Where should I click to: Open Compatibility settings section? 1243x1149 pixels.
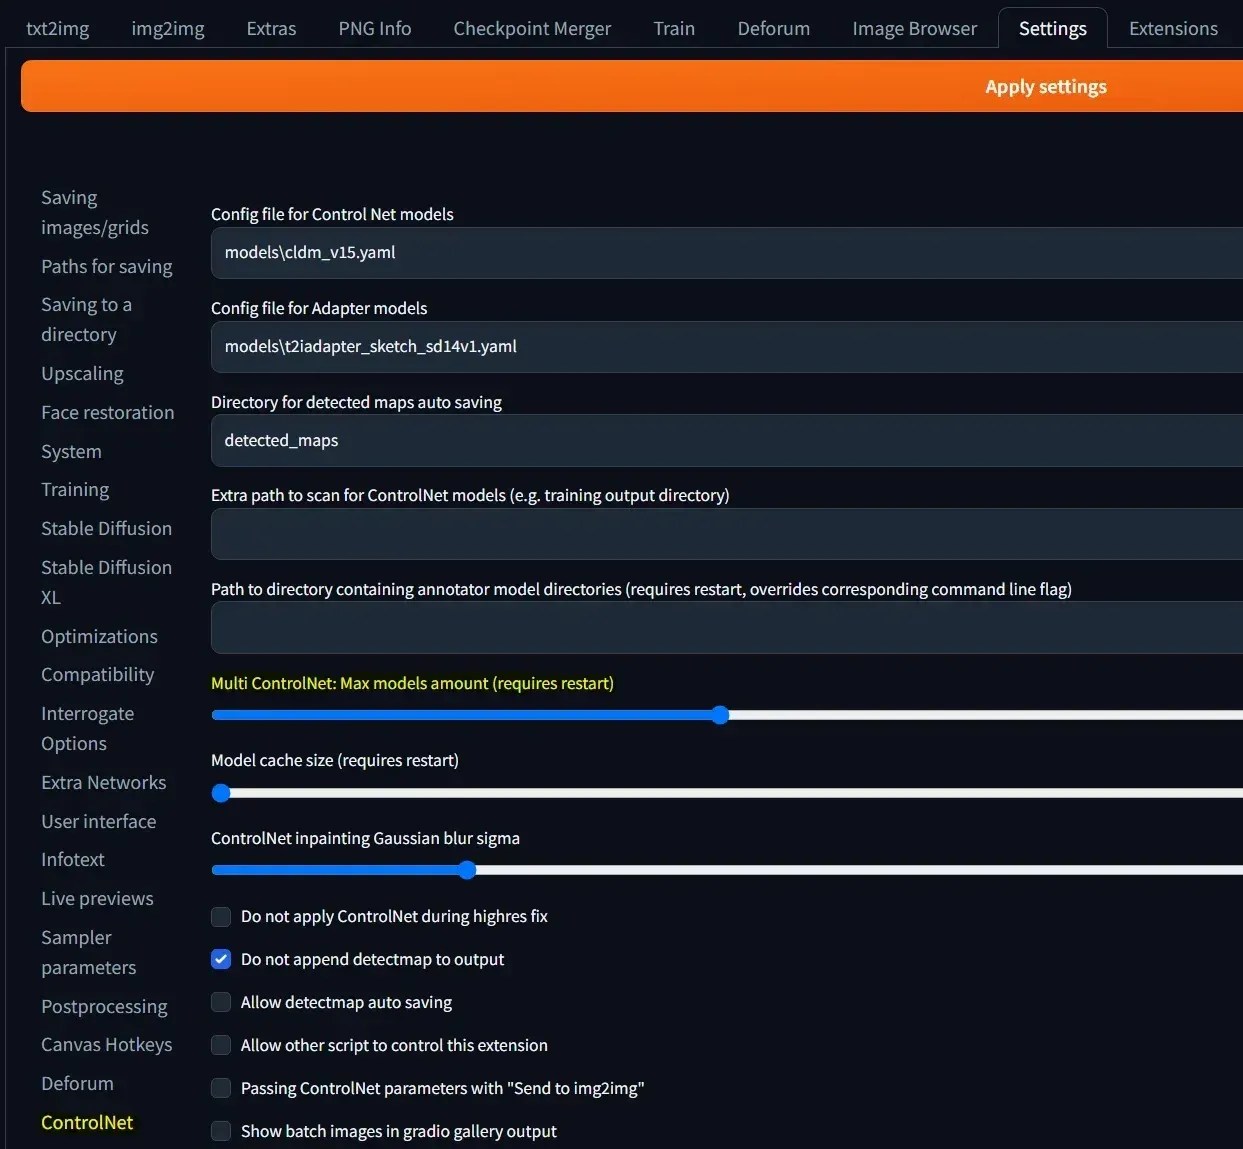point(97,674)
